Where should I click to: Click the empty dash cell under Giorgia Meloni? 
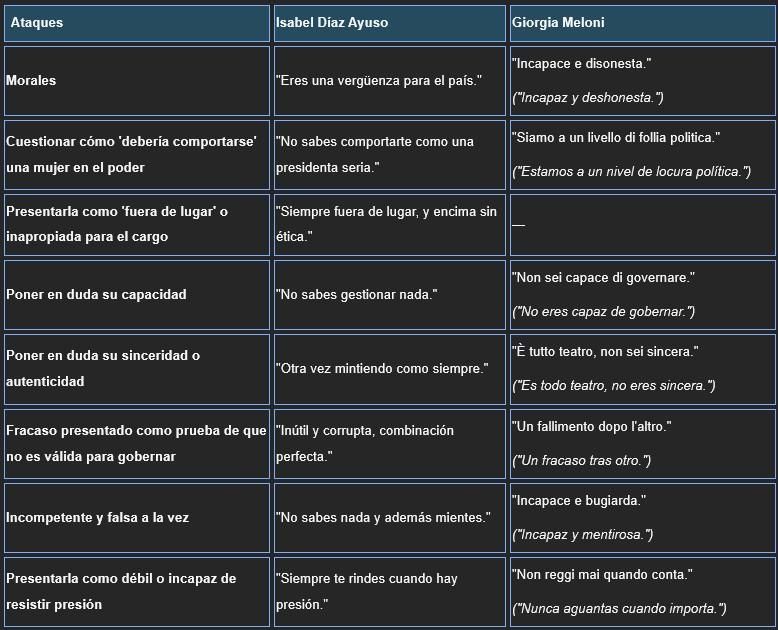[518, 224]
